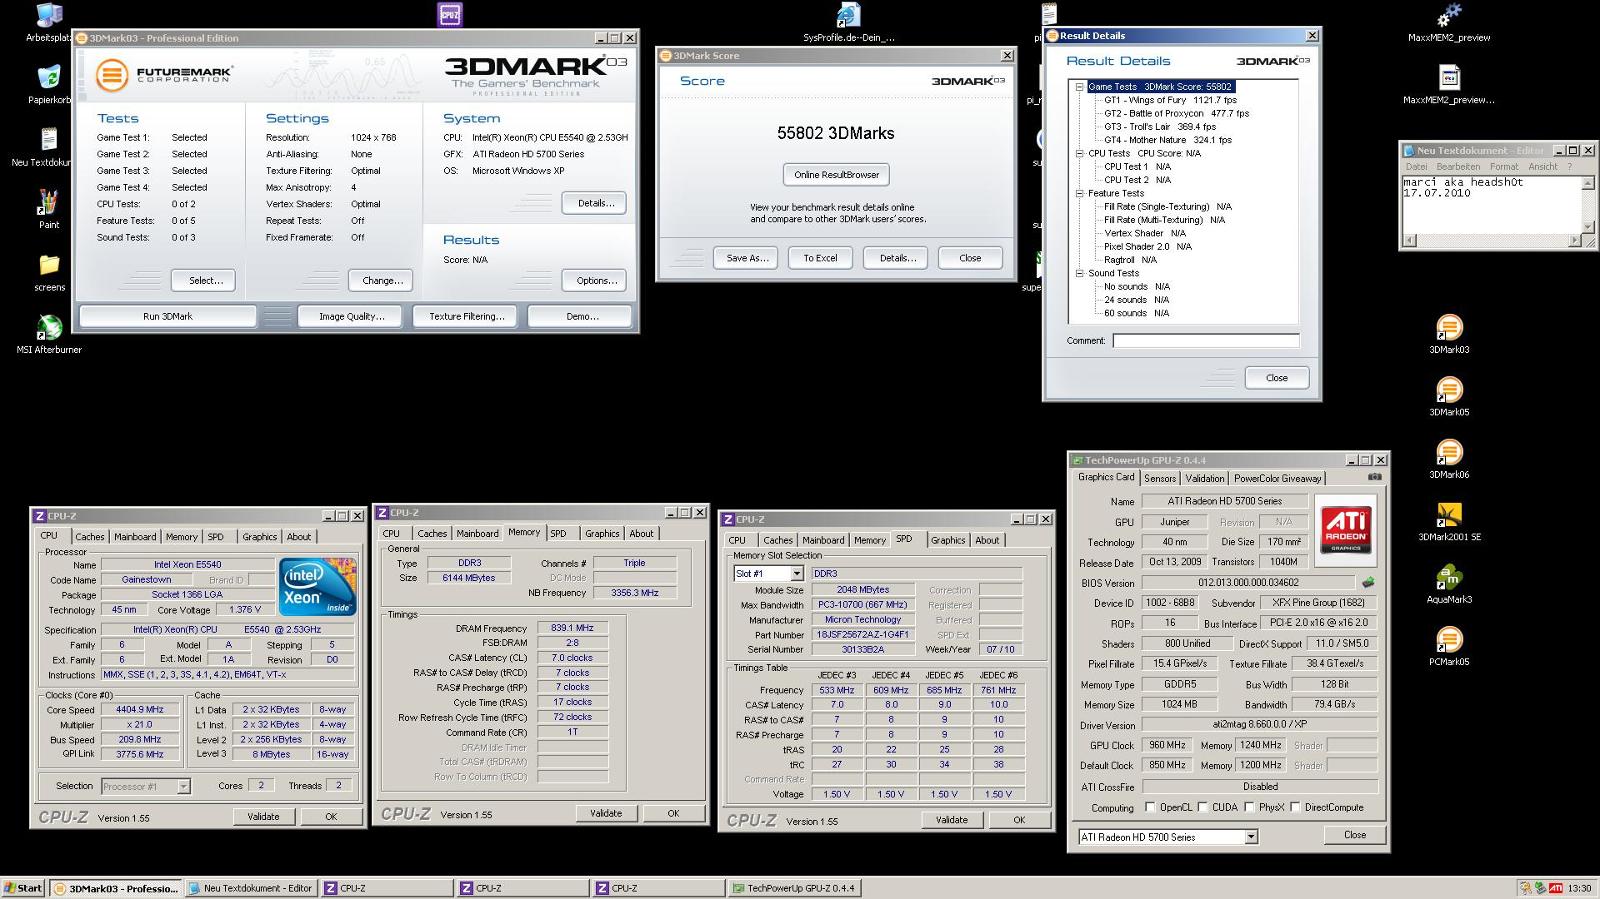
Task: Click the Image Quality... button
Action: (351, 317)
